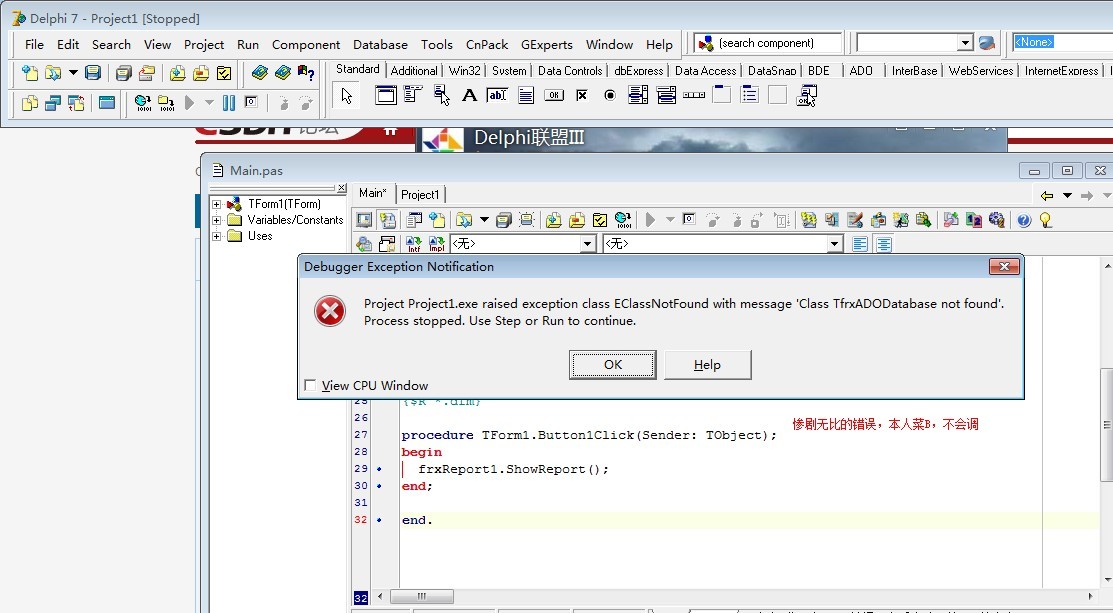
Task: Click the What's This help icon
Action: [306, 73]
